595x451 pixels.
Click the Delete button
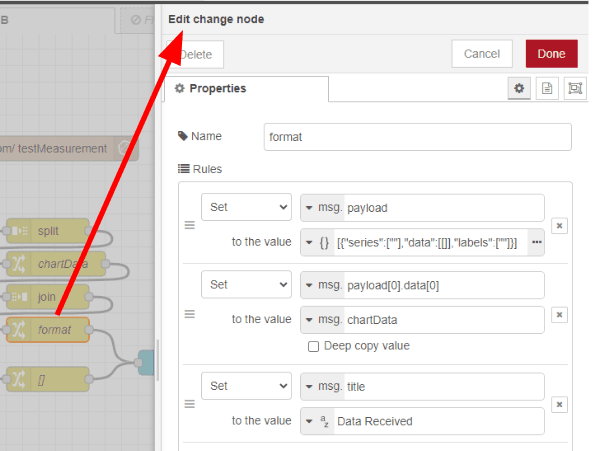pos(195,55)
